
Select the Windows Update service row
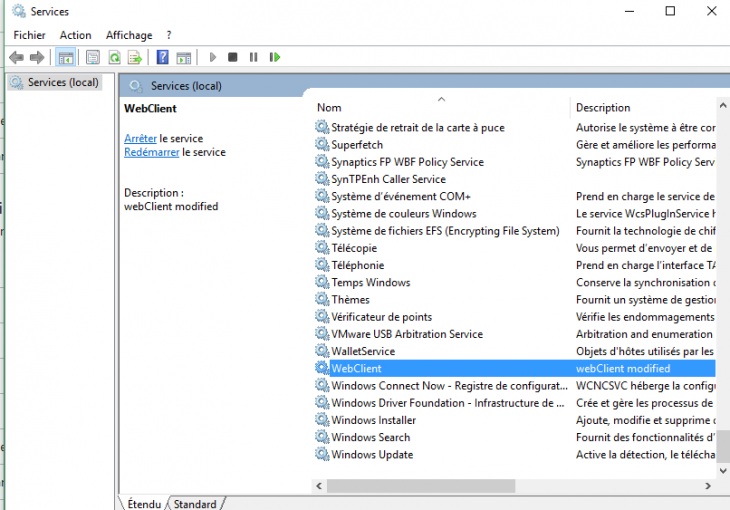pyautogui.click(x=372, y=455)
